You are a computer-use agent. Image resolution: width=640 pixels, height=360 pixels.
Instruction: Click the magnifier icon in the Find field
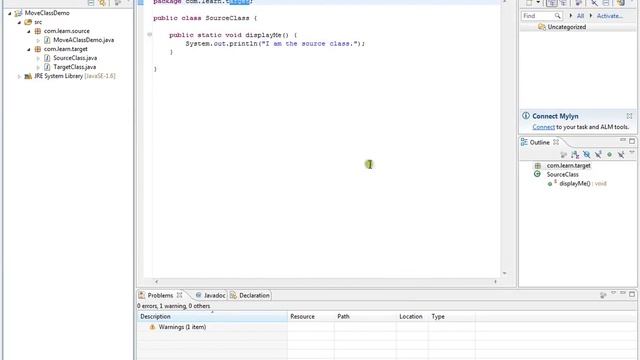click(x=557, y=16)
